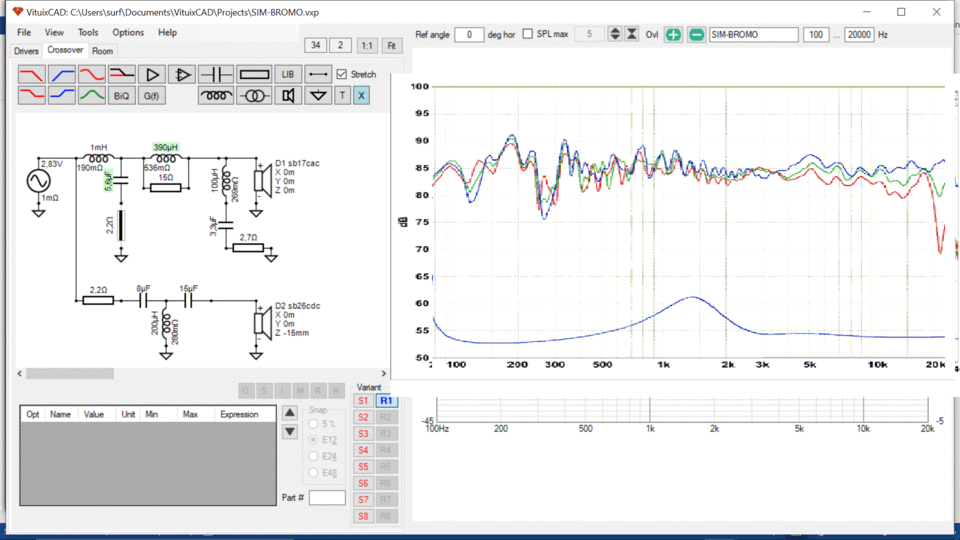The width and height of the screenshot is (960, 540).
Task: Select variant S8
Action: click(x=363, y=516)
